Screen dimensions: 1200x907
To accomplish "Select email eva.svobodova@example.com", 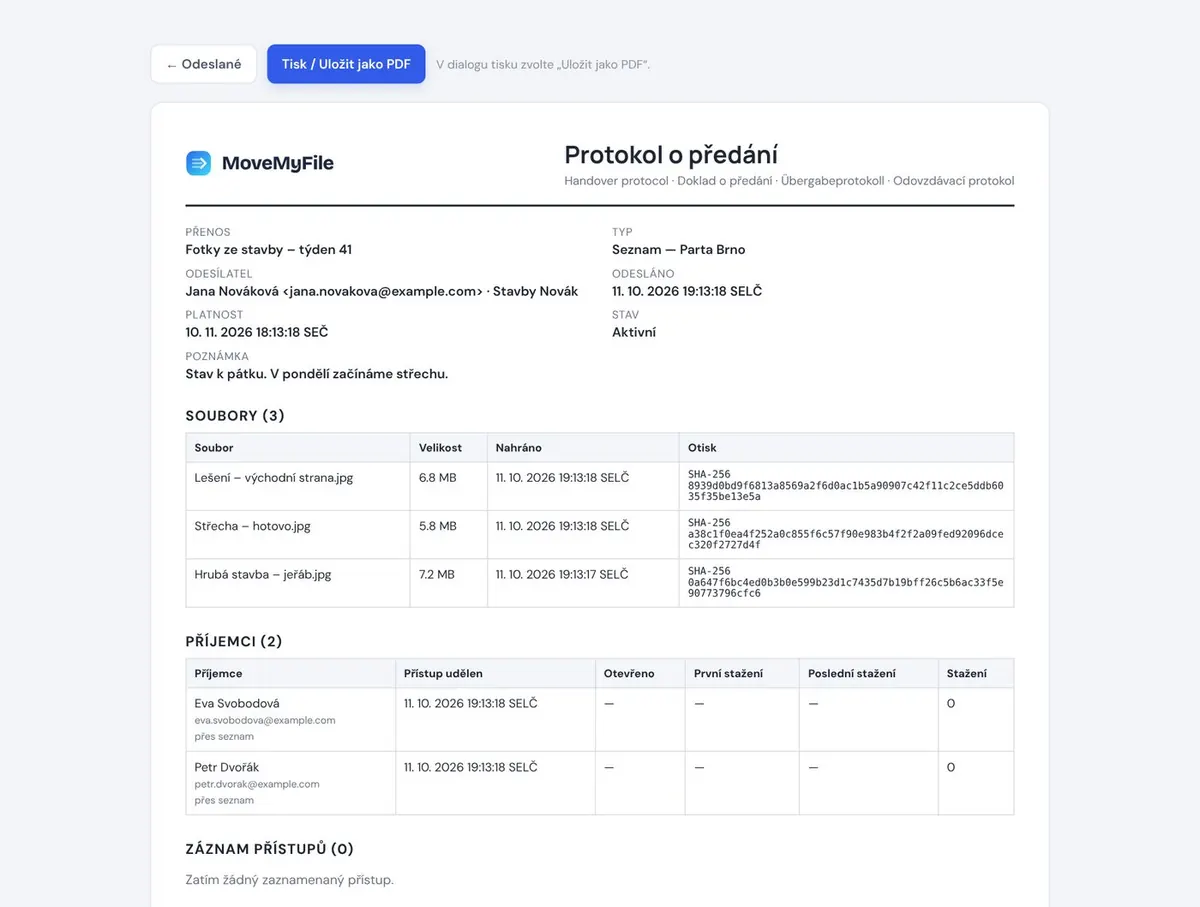I will (x=265, y=720).
